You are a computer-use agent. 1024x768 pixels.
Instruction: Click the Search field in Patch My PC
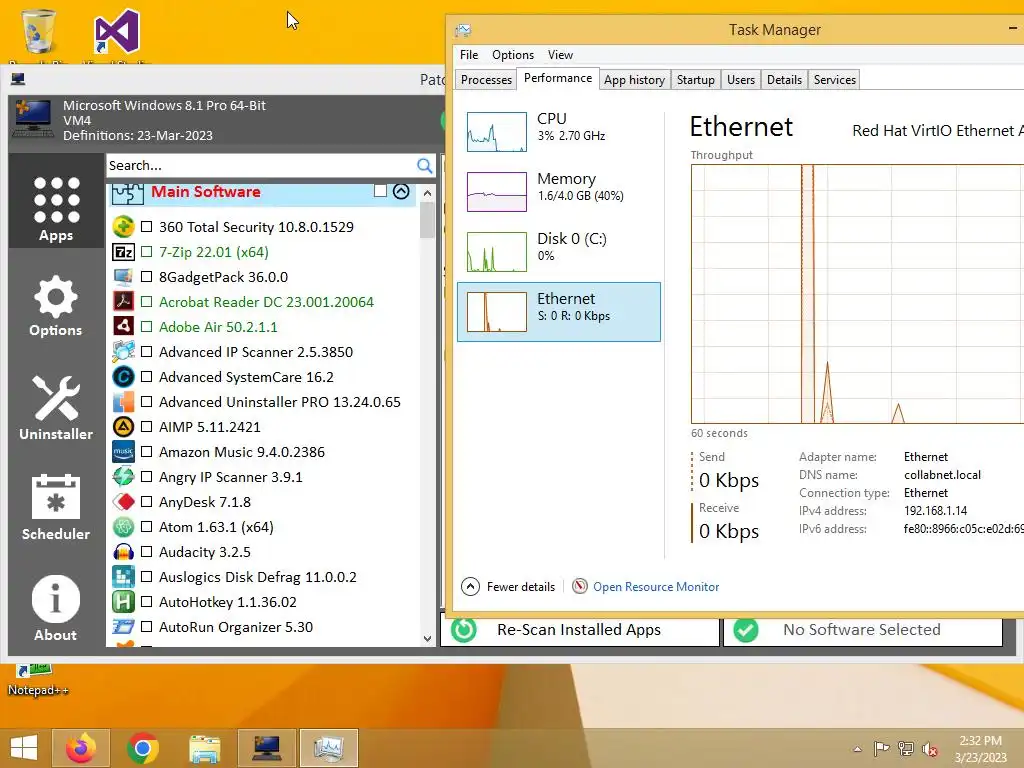click(261, 166)
